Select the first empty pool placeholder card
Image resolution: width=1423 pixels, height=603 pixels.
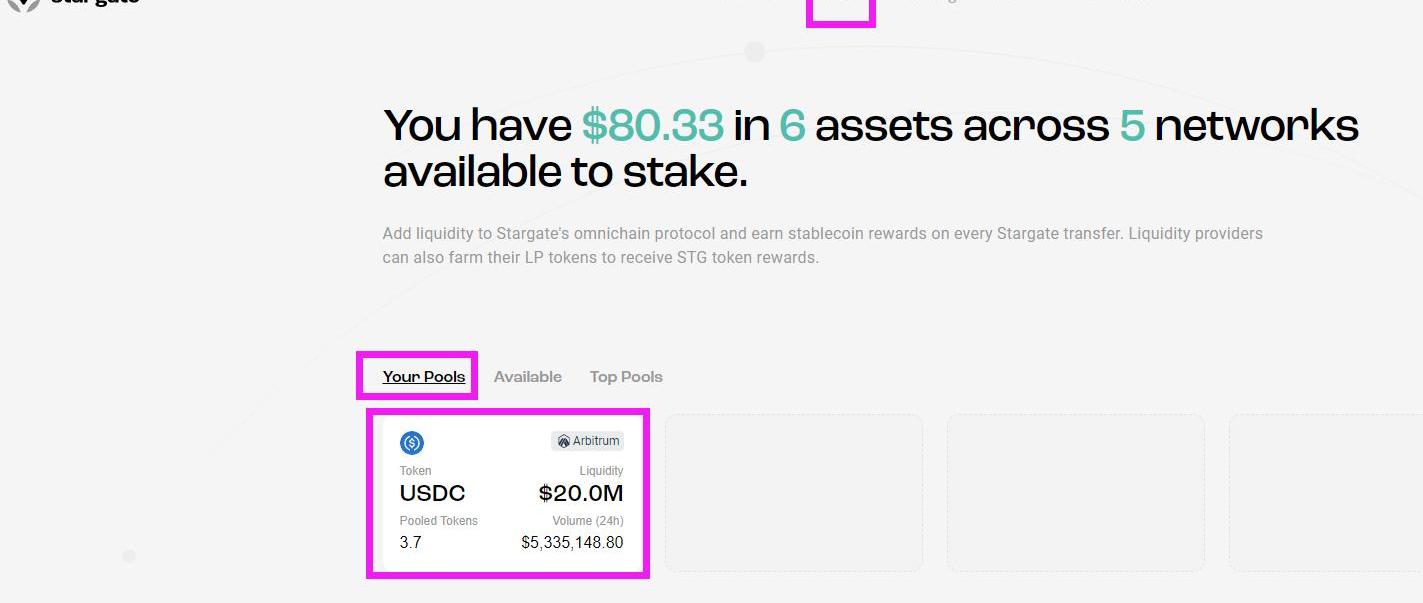point(793,493)
